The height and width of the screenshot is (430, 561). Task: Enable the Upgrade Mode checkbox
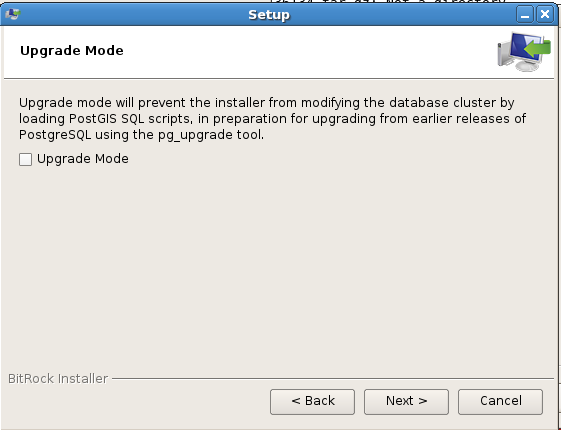(25, 159)
